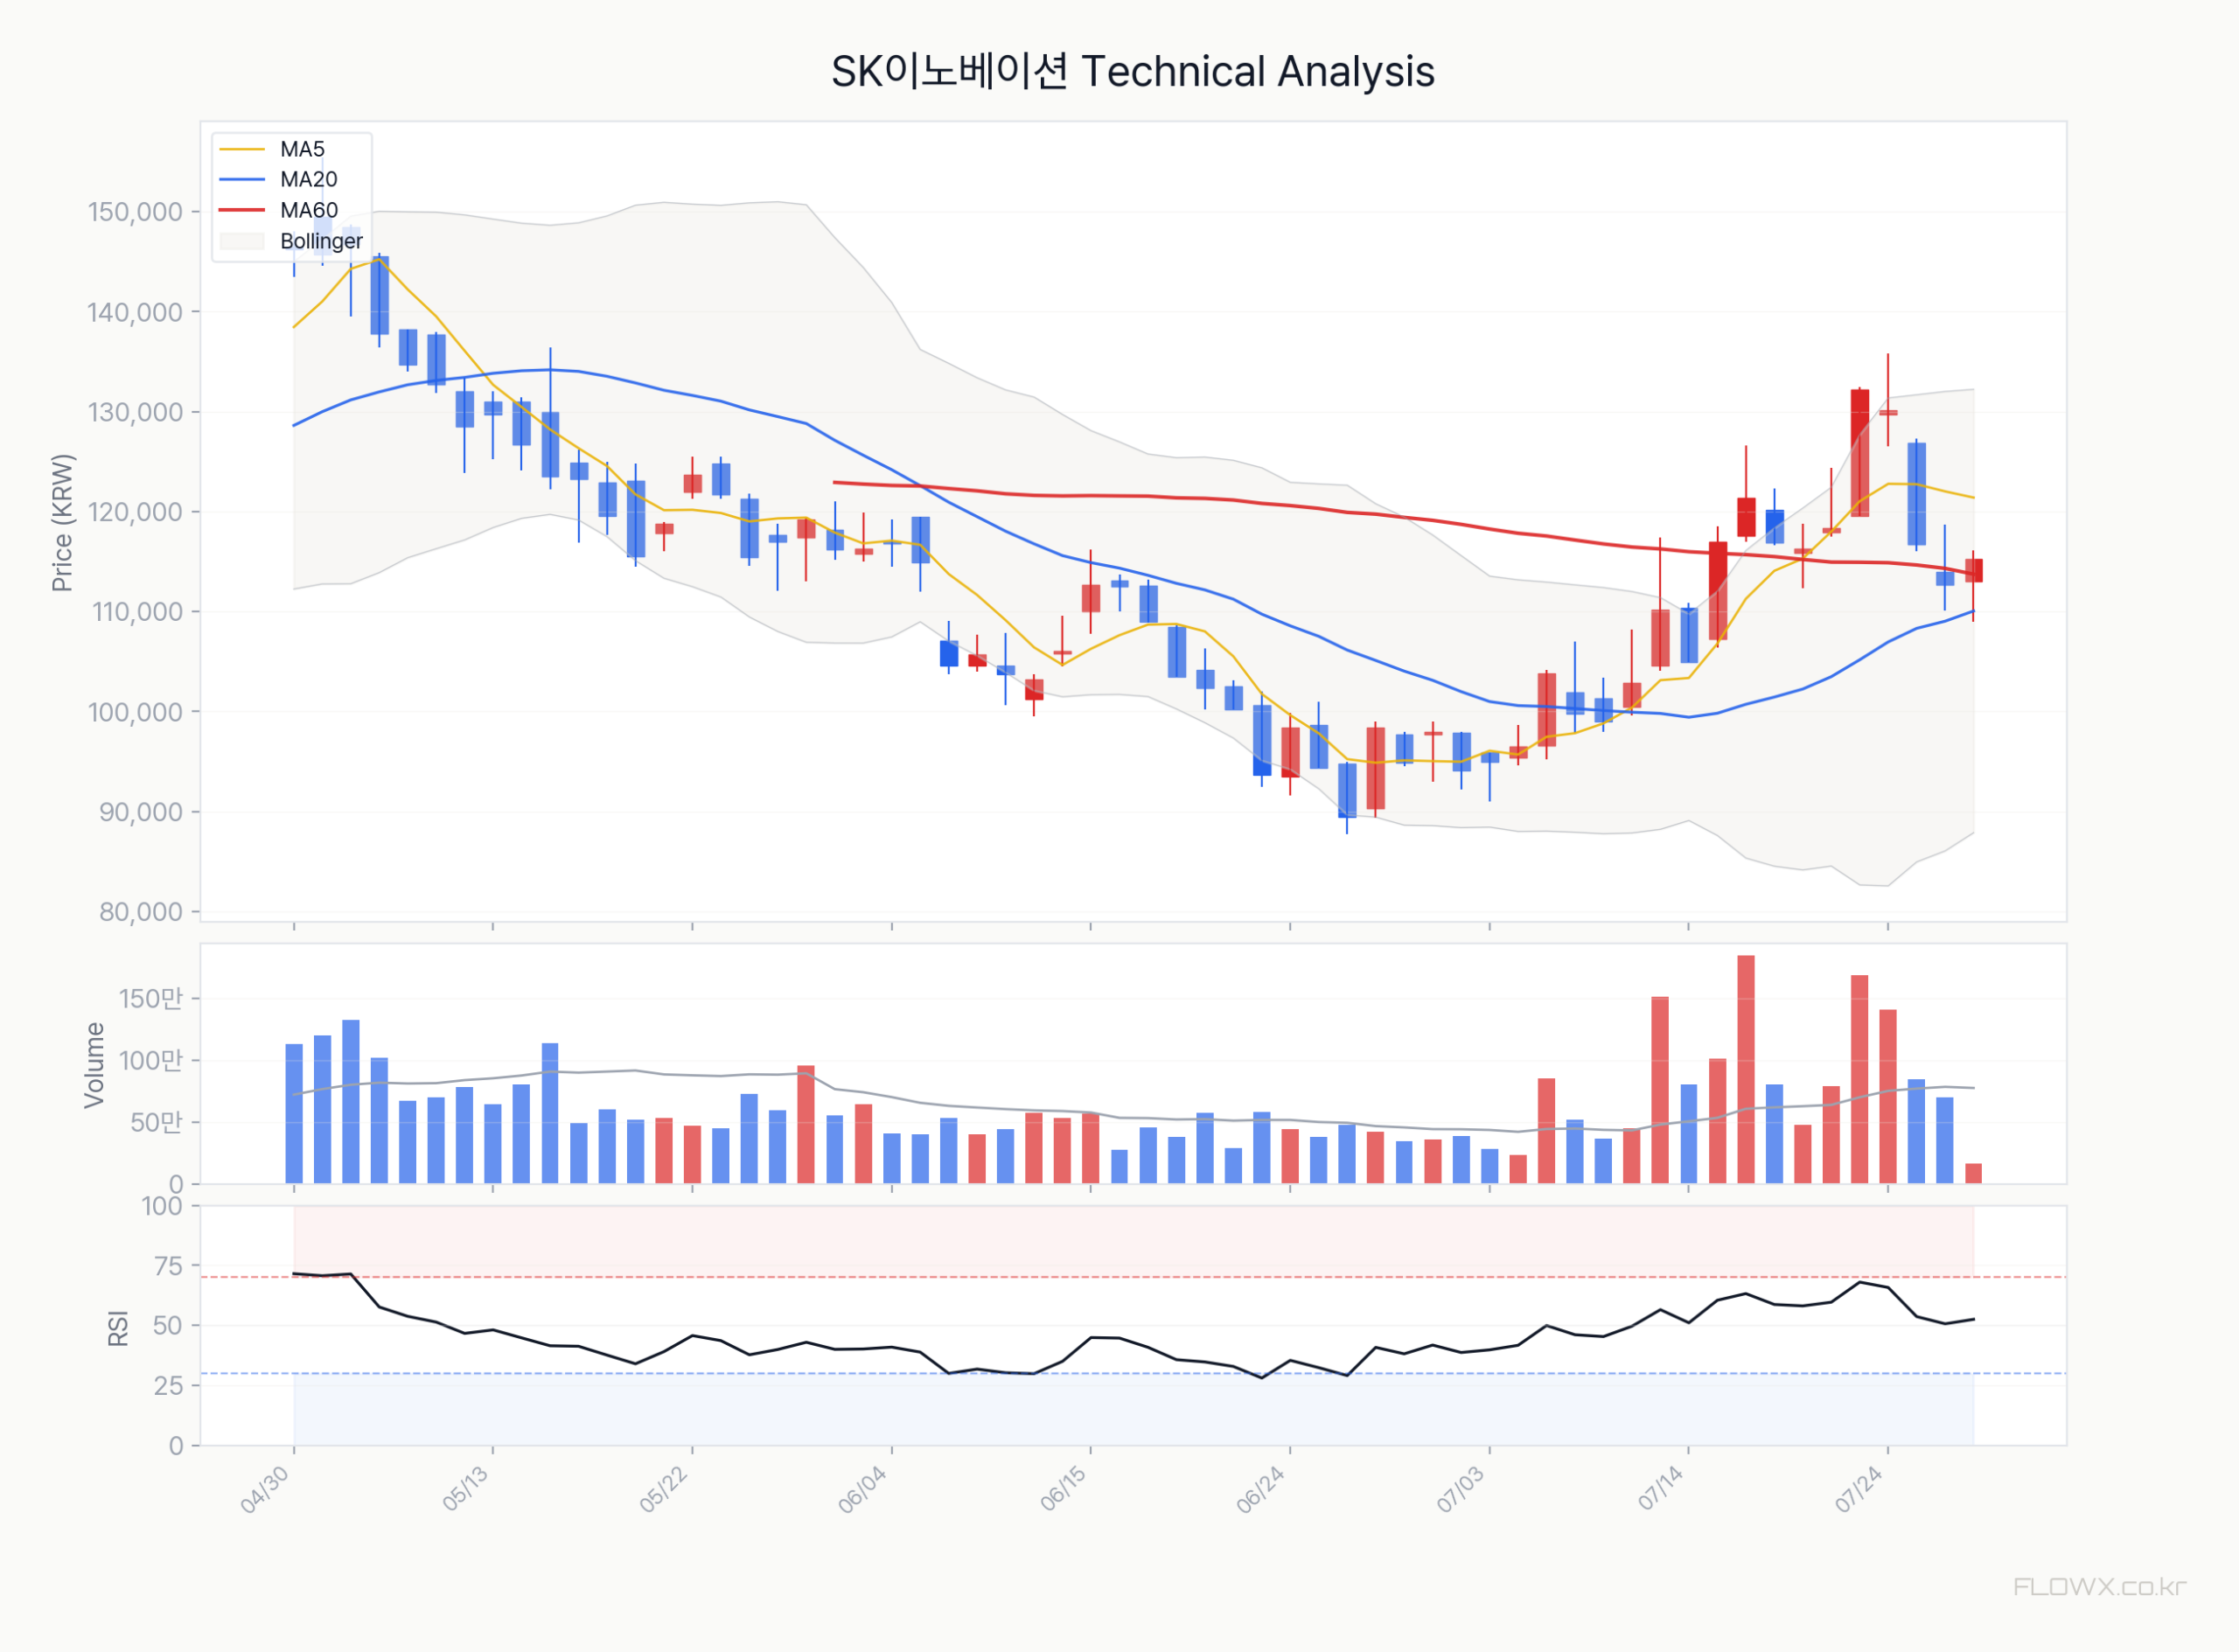Image resolution: width=2239 pixels, height=1652 pixels.
Task: Click the 07/14 date label
Action: point(1662,1488)
